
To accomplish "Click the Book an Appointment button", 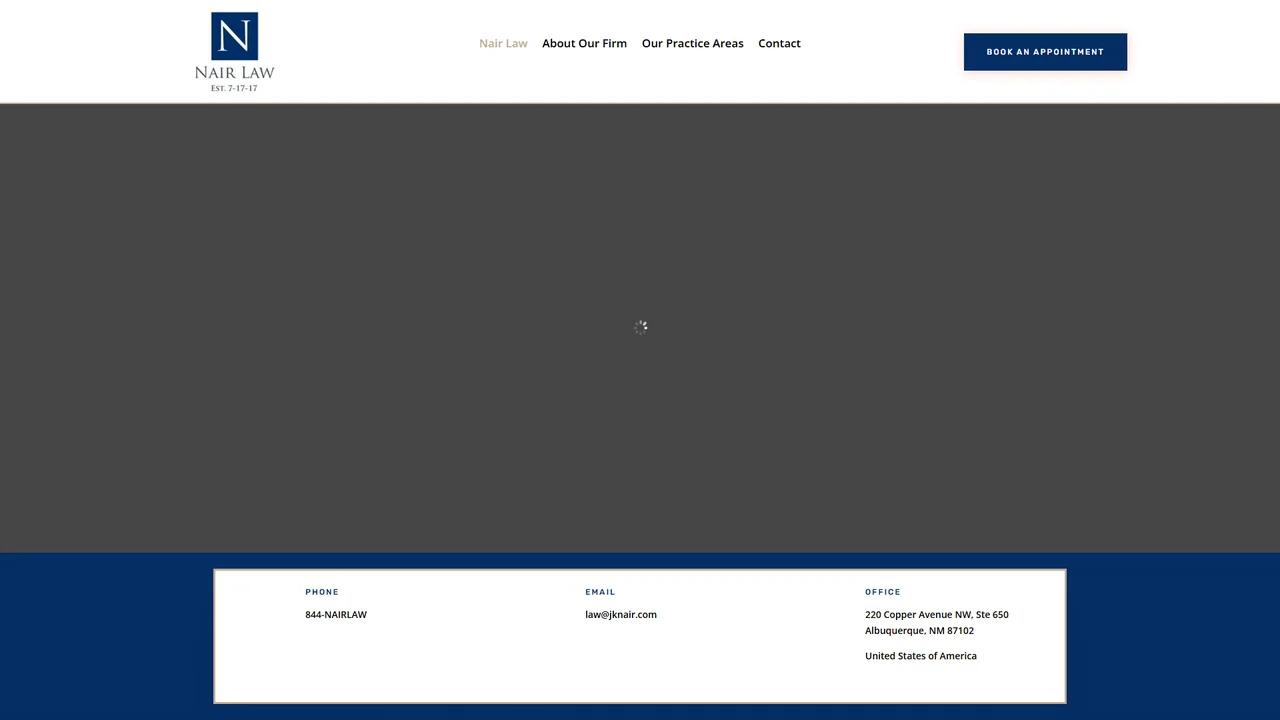I will tap(1045, 52).
